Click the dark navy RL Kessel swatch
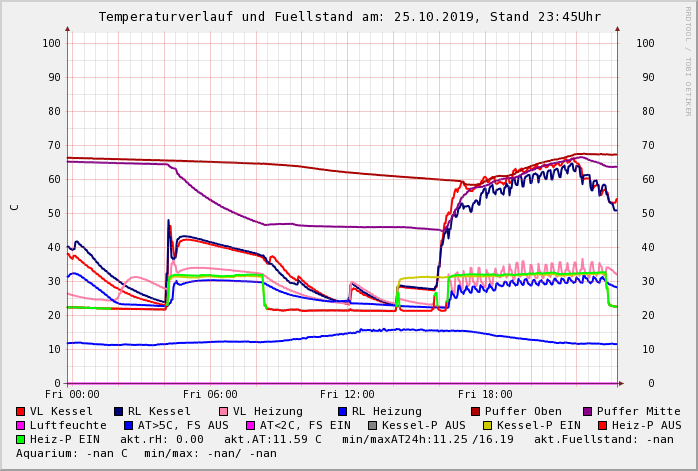 tap(119, 411)
